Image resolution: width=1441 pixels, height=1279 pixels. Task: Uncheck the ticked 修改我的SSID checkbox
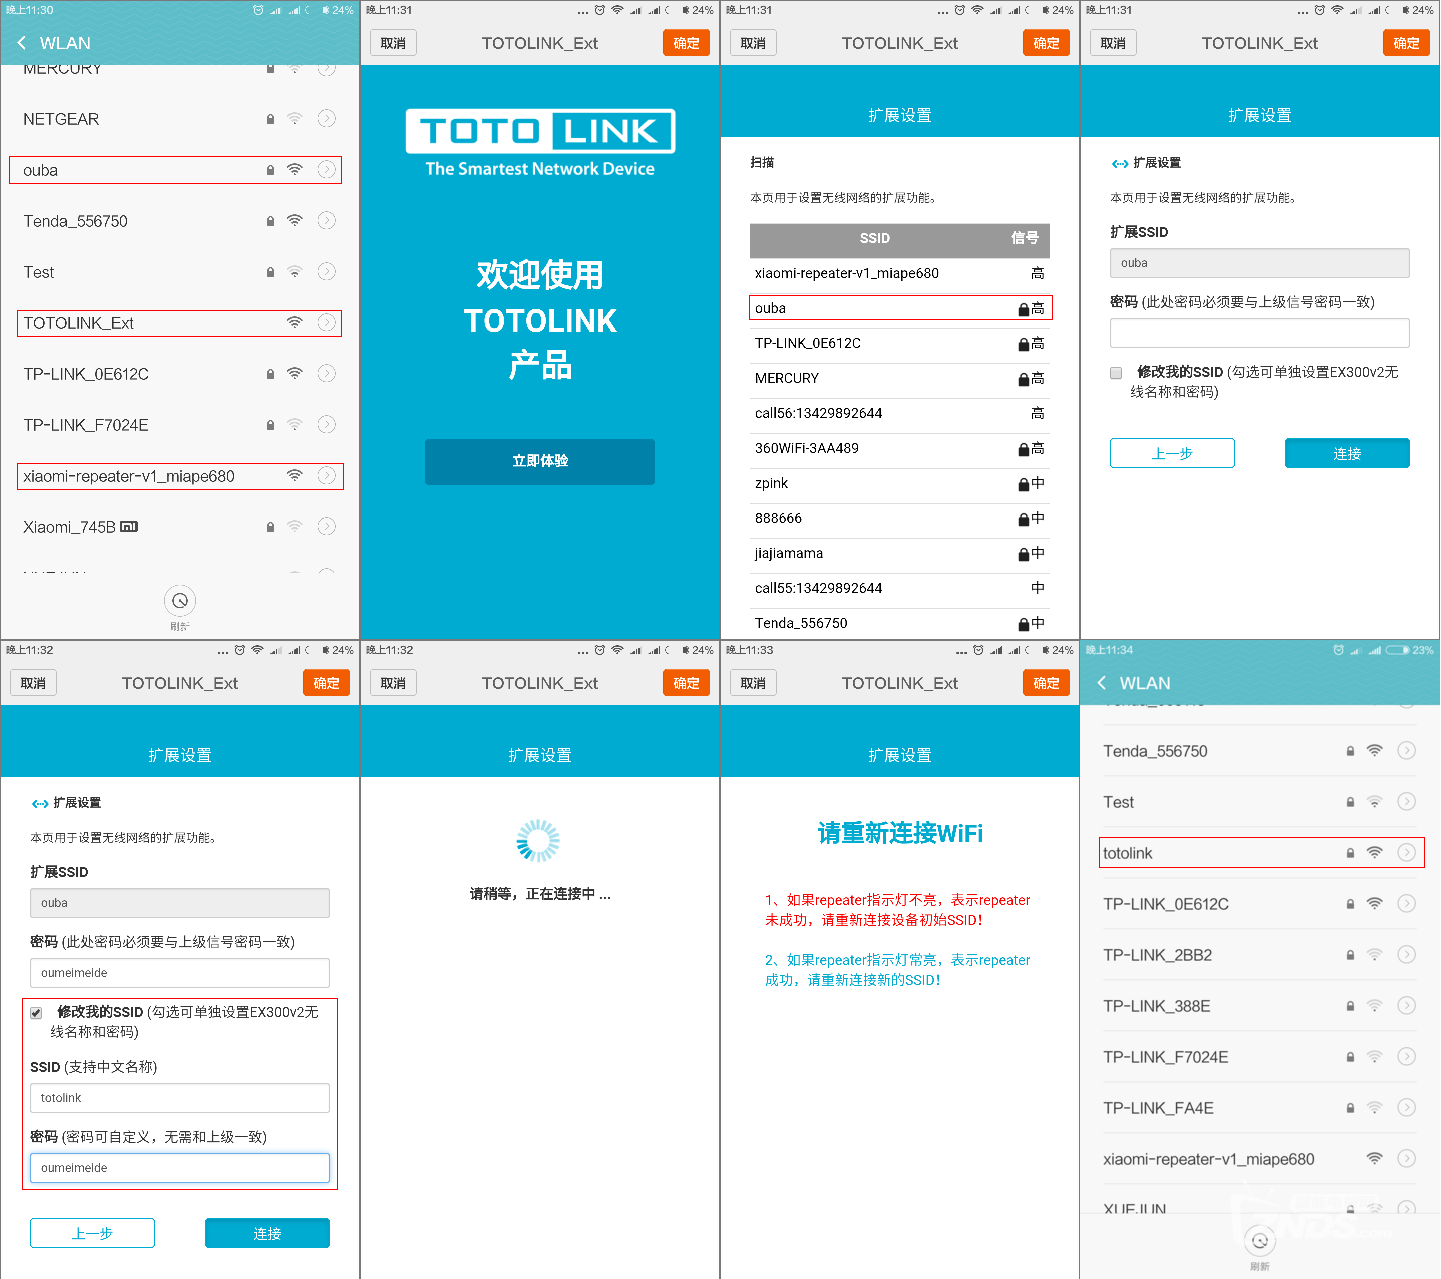coord(36,1013)
